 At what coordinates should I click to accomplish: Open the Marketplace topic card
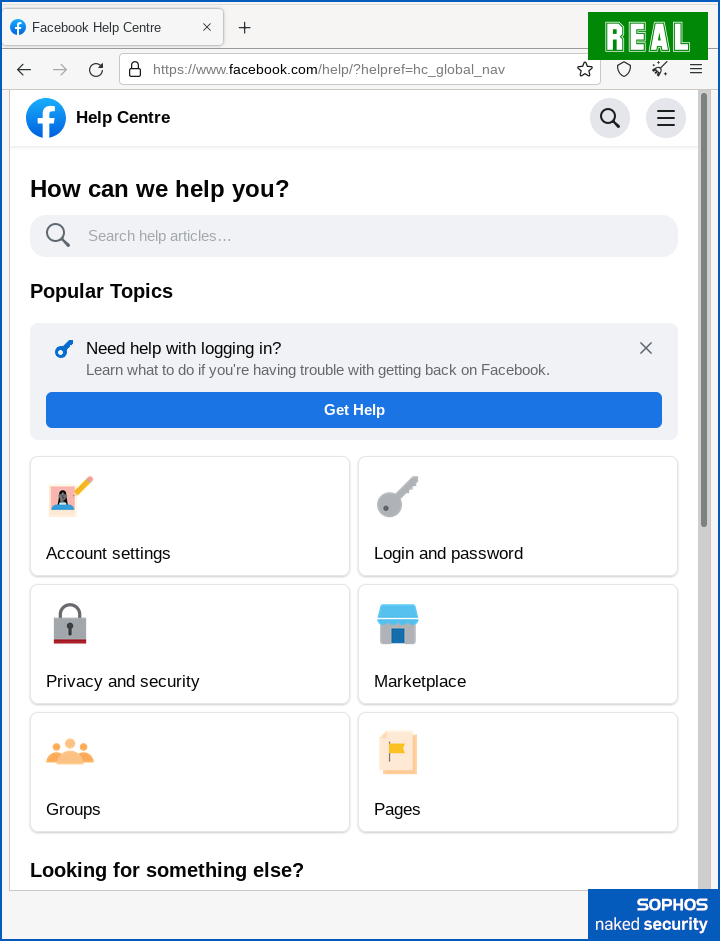click(518, 644)
